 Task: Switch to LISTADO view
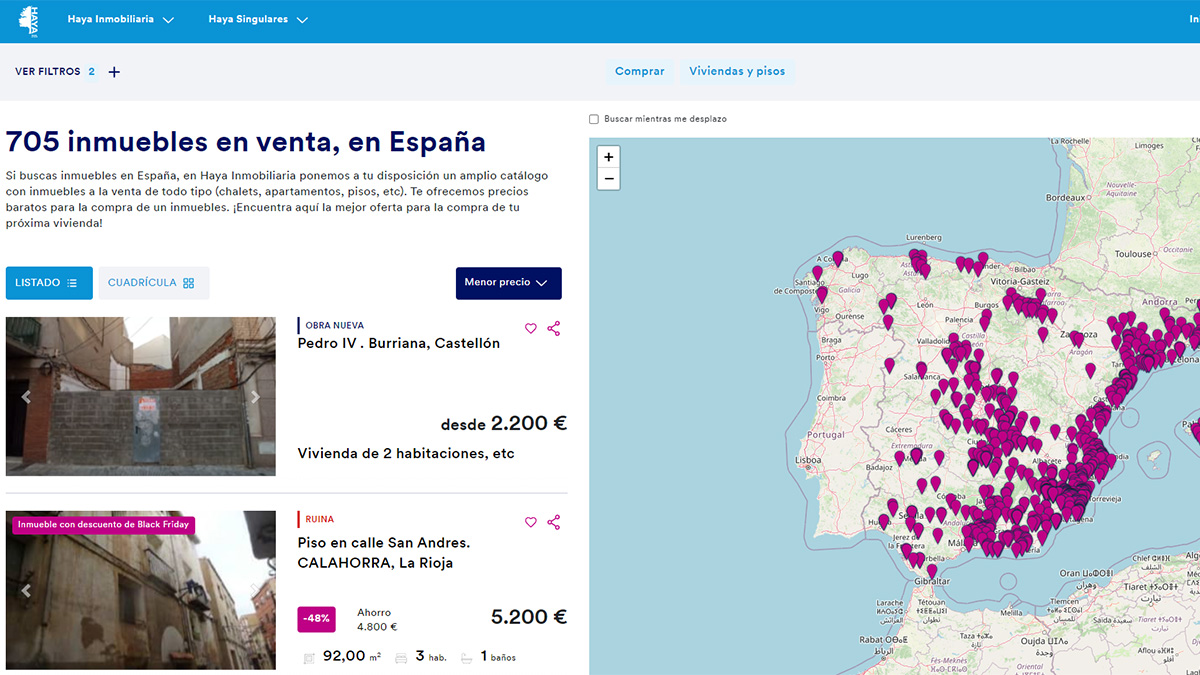pos(48,283)
